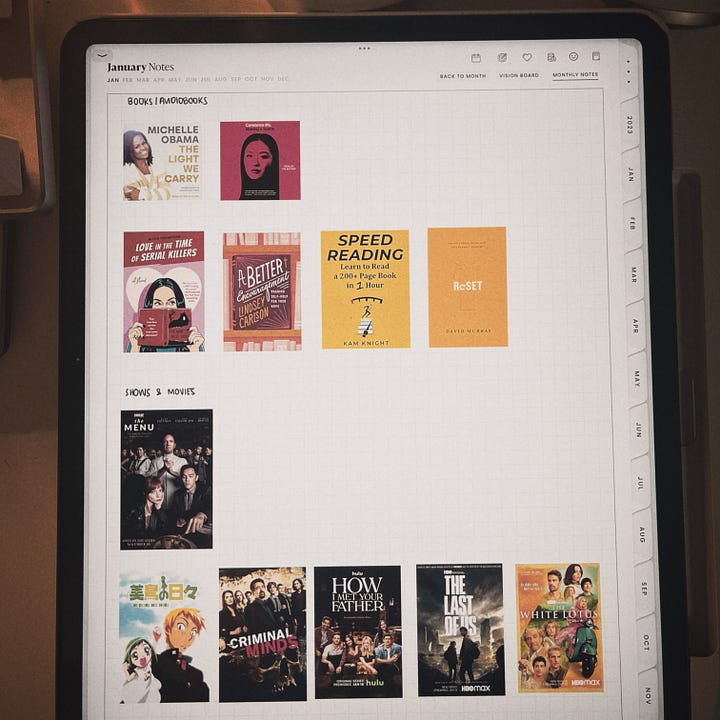Image resolution: width=720 pixels, height=720 pixels.
Task: Select the 2023 side tab
Action: [x=630, y=124]
